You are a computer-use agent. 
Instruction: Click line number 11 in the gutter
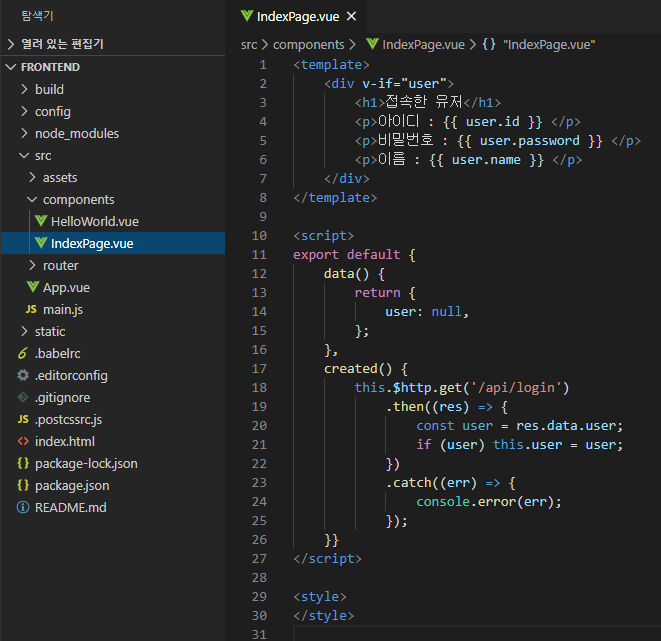click(259, 255)
